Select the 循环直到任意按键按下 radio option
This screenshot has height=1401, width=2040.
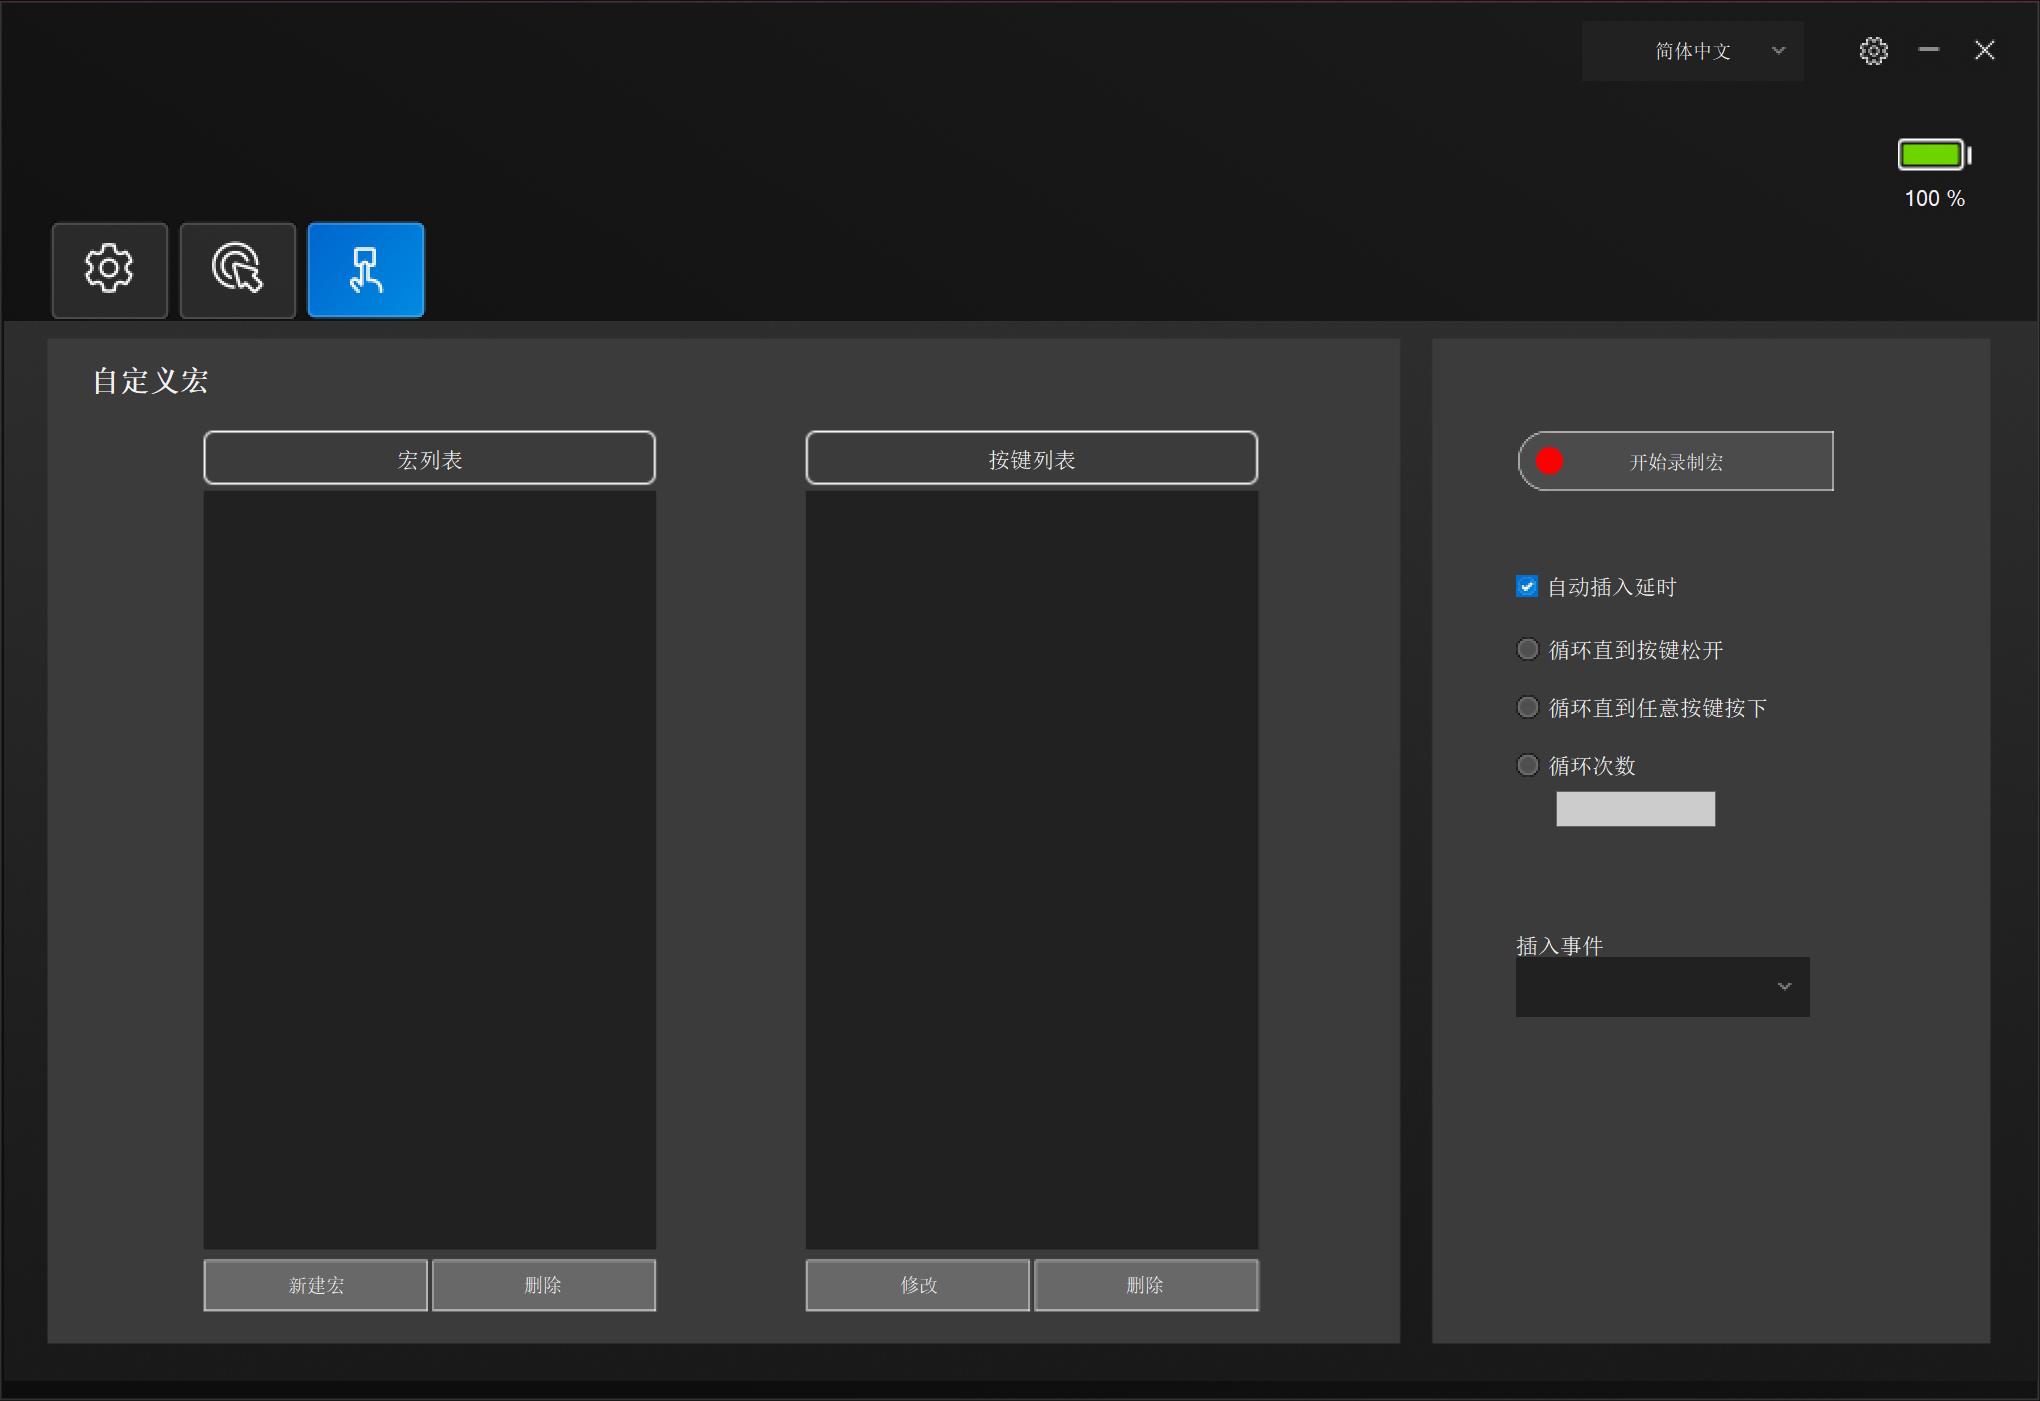click(x=1528, y=708)
